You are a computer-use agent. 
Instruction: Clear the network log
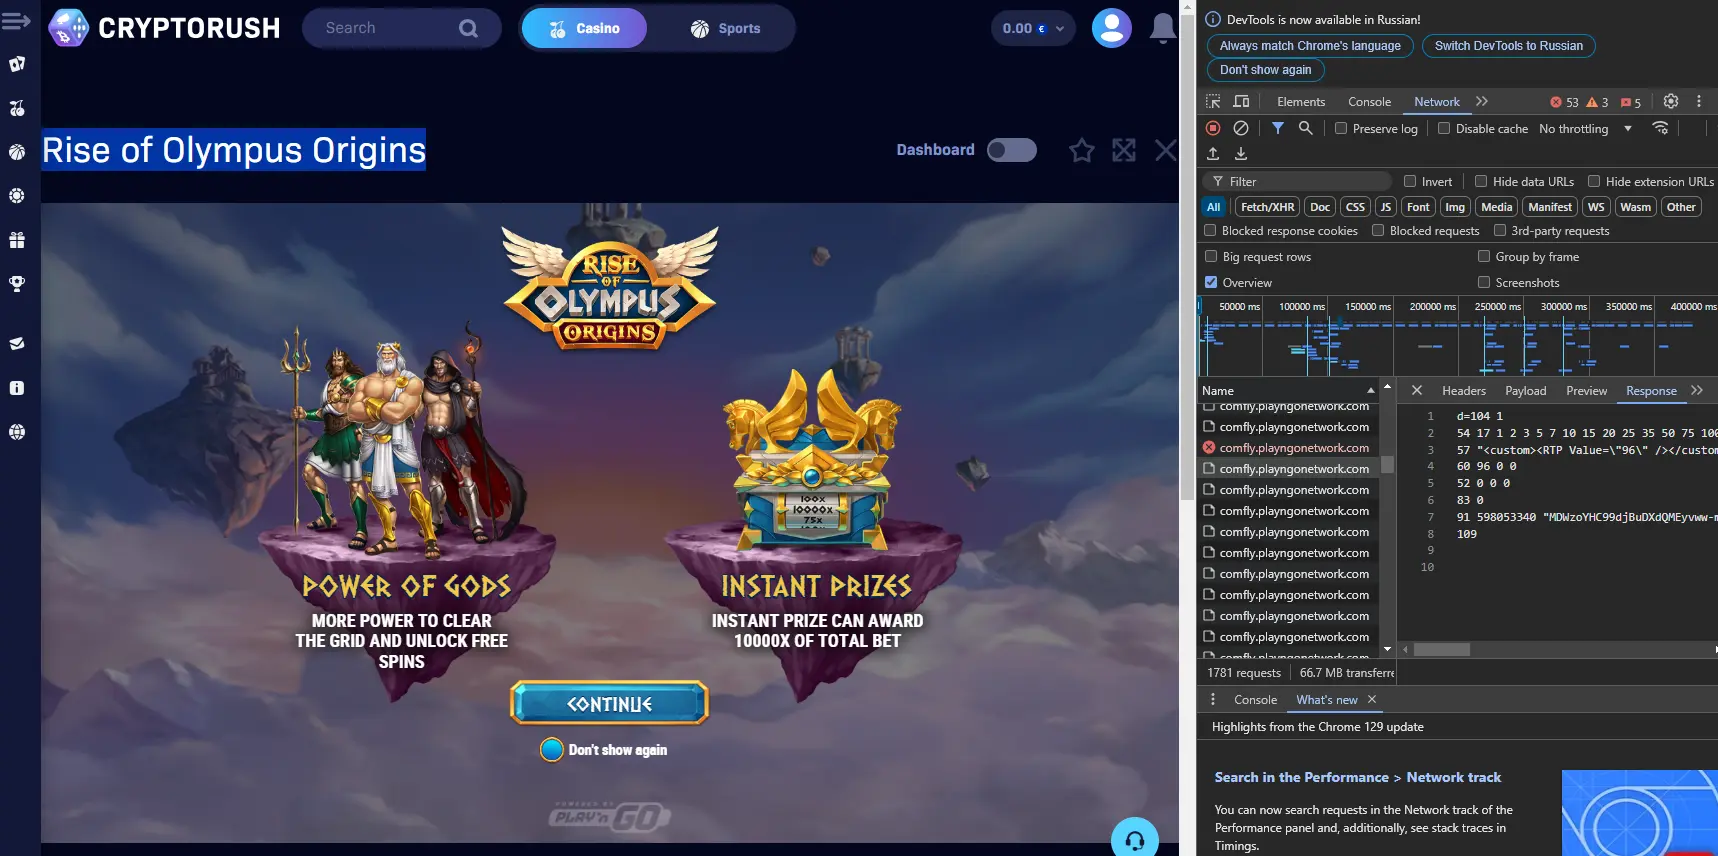[x=1241, y=128]
